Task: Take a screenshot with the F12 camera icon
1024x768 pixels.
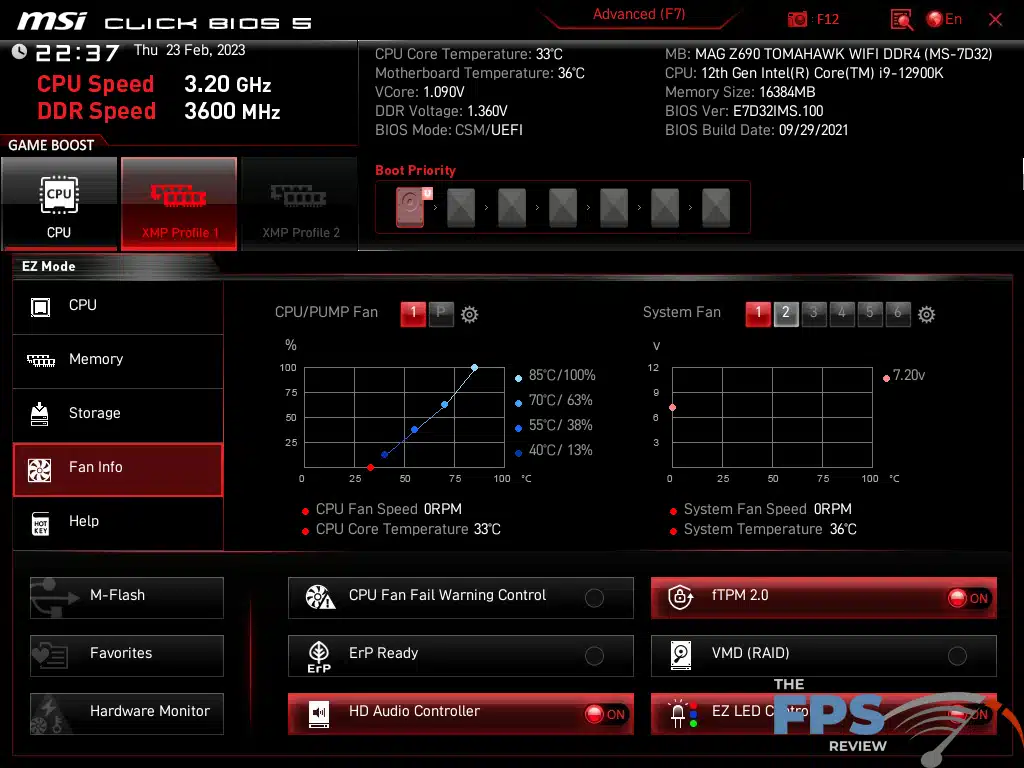Action: (797, 19)
